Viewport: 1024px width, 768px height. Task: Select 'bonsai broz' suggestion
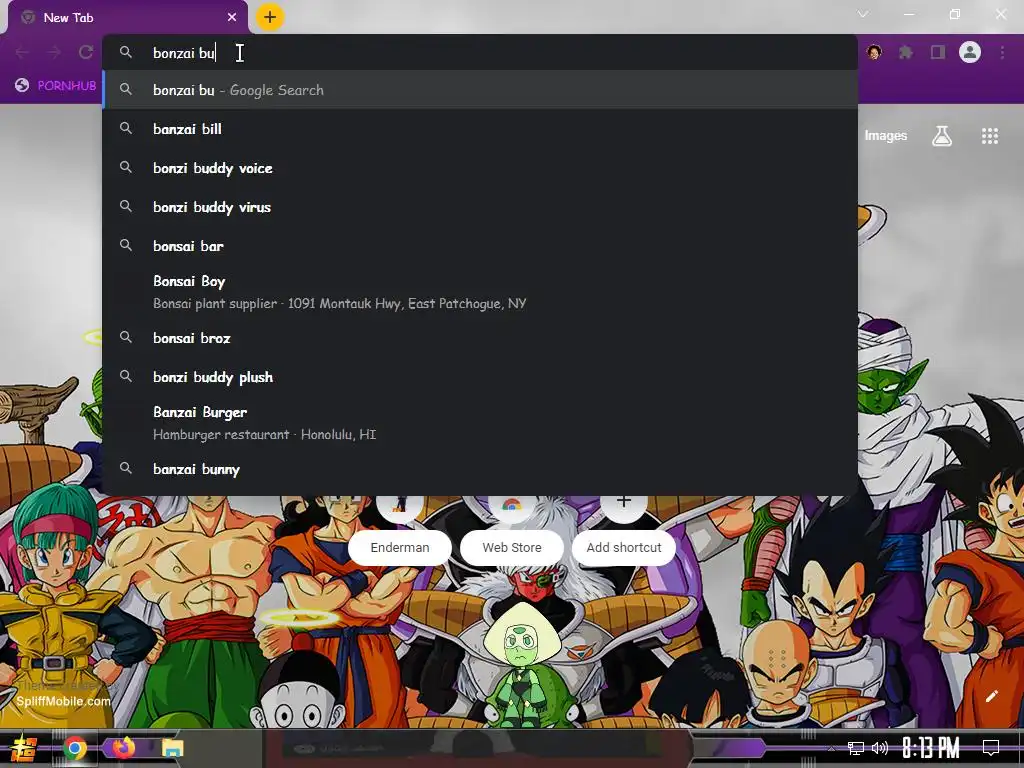(x=479, y=338)
